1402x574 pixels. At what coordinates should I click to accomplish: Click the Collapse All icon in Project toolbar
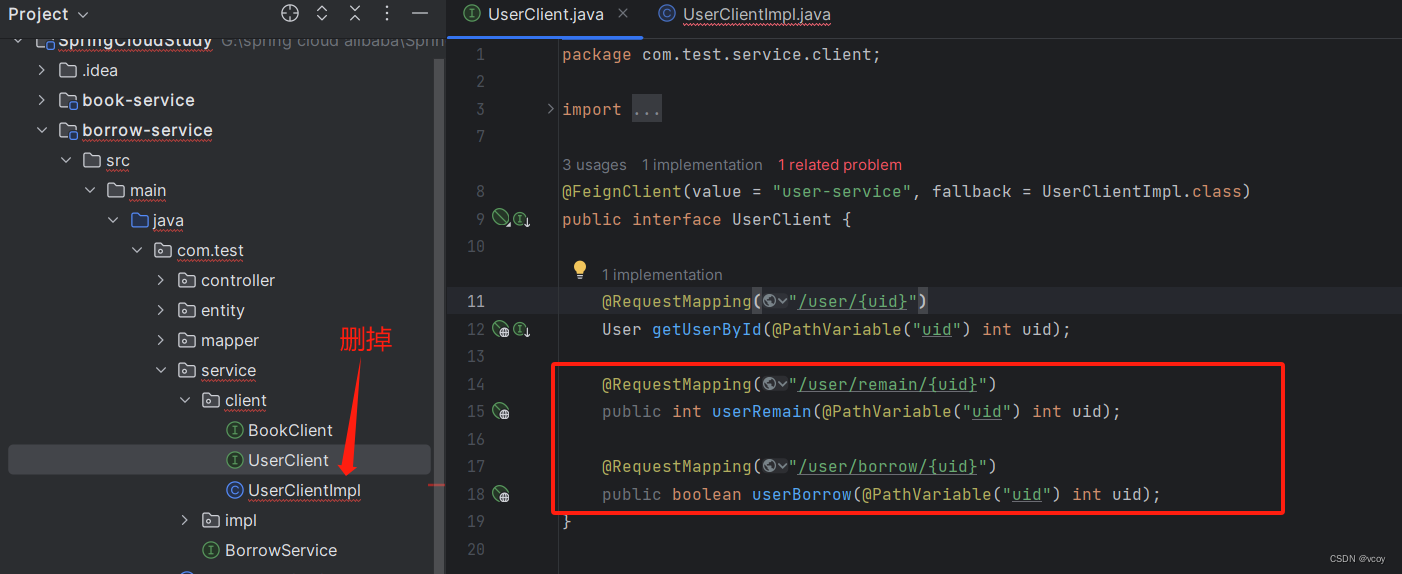pos(355,14)
